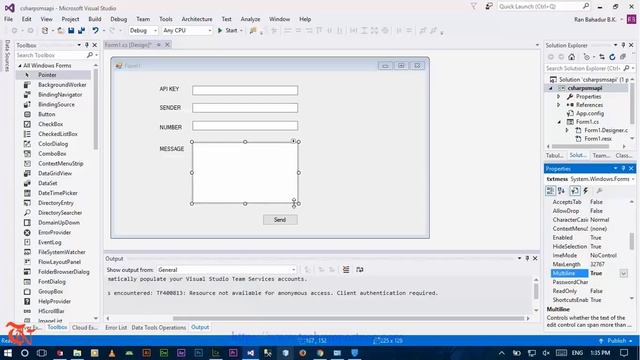Click the Solution Explorer Home icon

click(x=571, y=57)
